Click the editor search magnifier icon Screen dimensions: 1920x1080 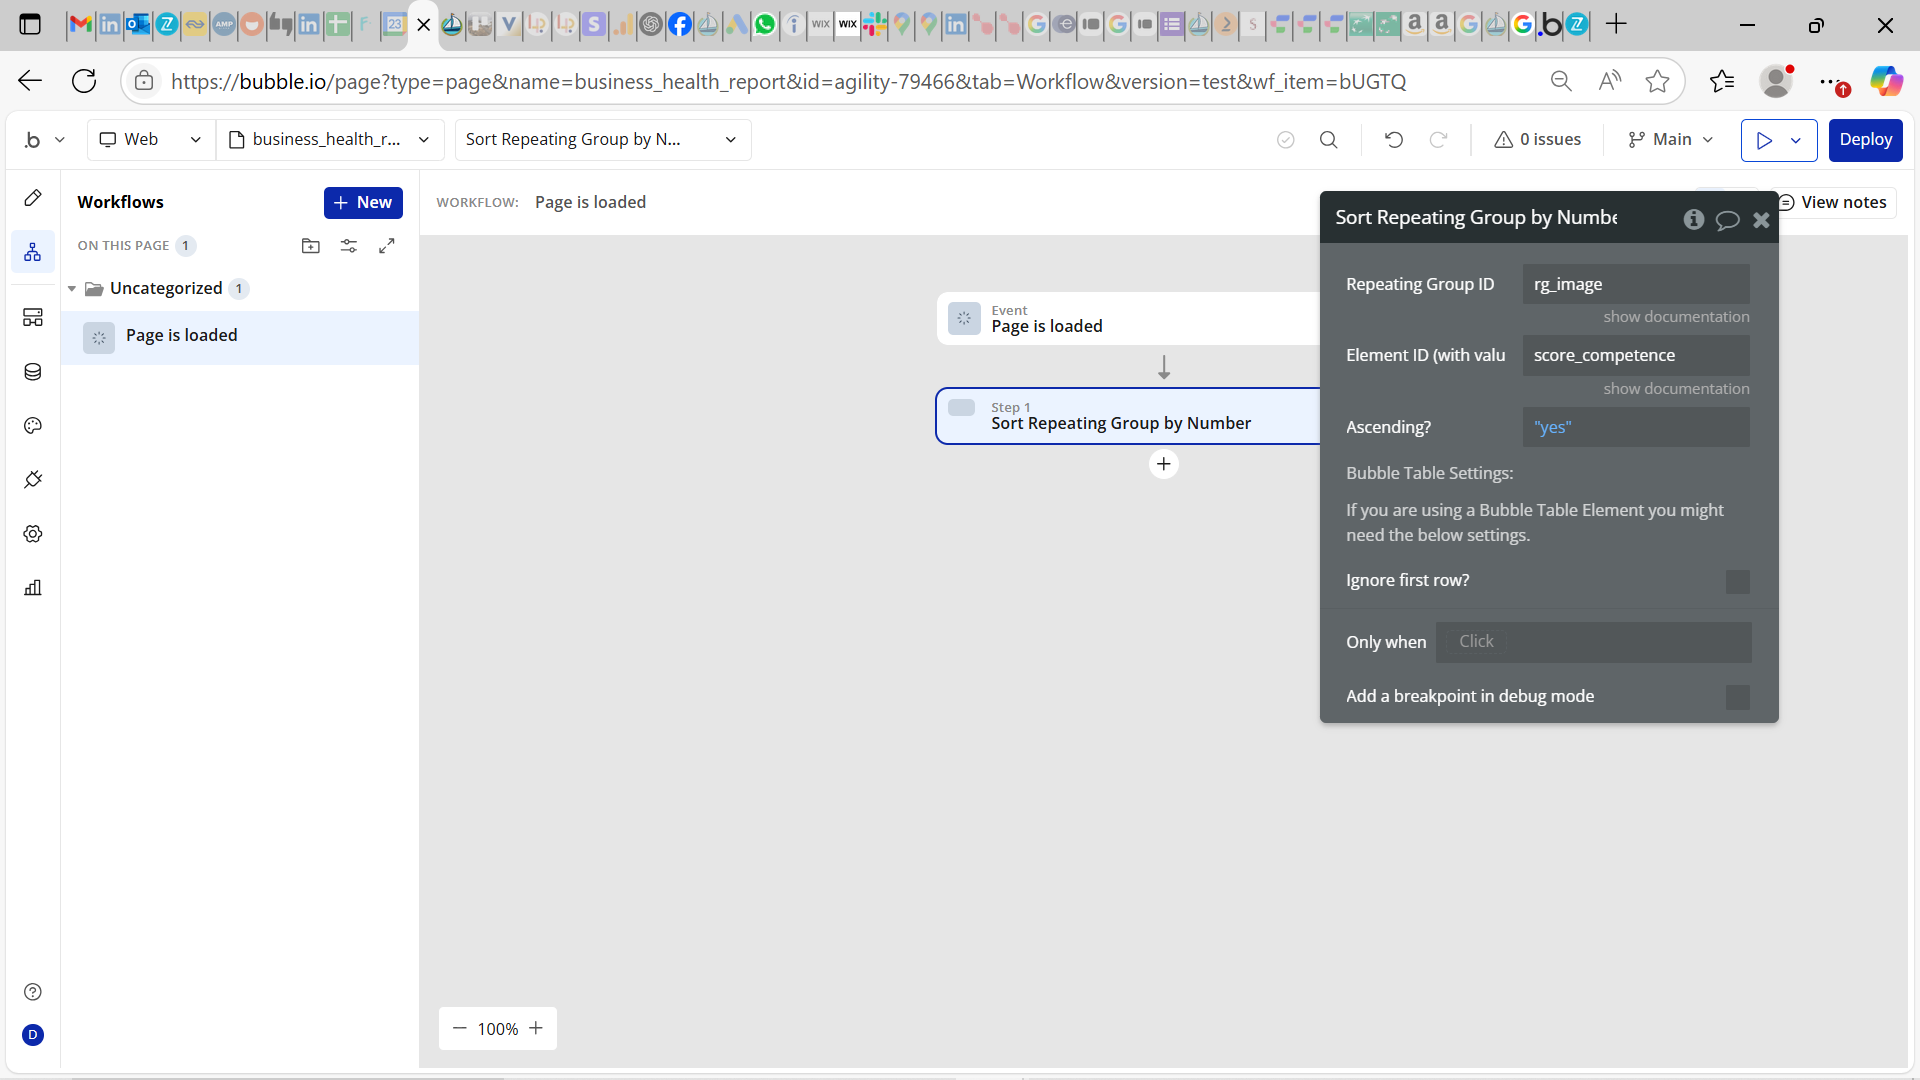pos(1329,140)
